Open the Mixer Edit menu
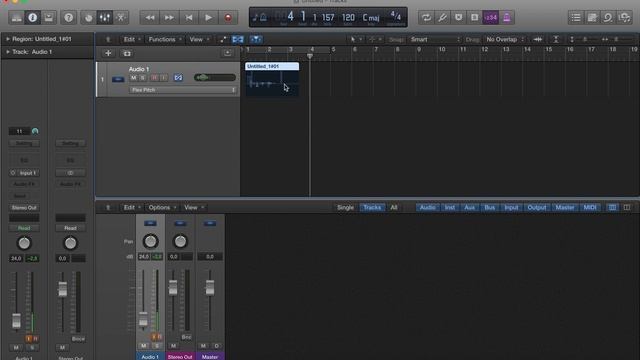The height and width of the screenshot is (360, 640). tap(132, 207)
